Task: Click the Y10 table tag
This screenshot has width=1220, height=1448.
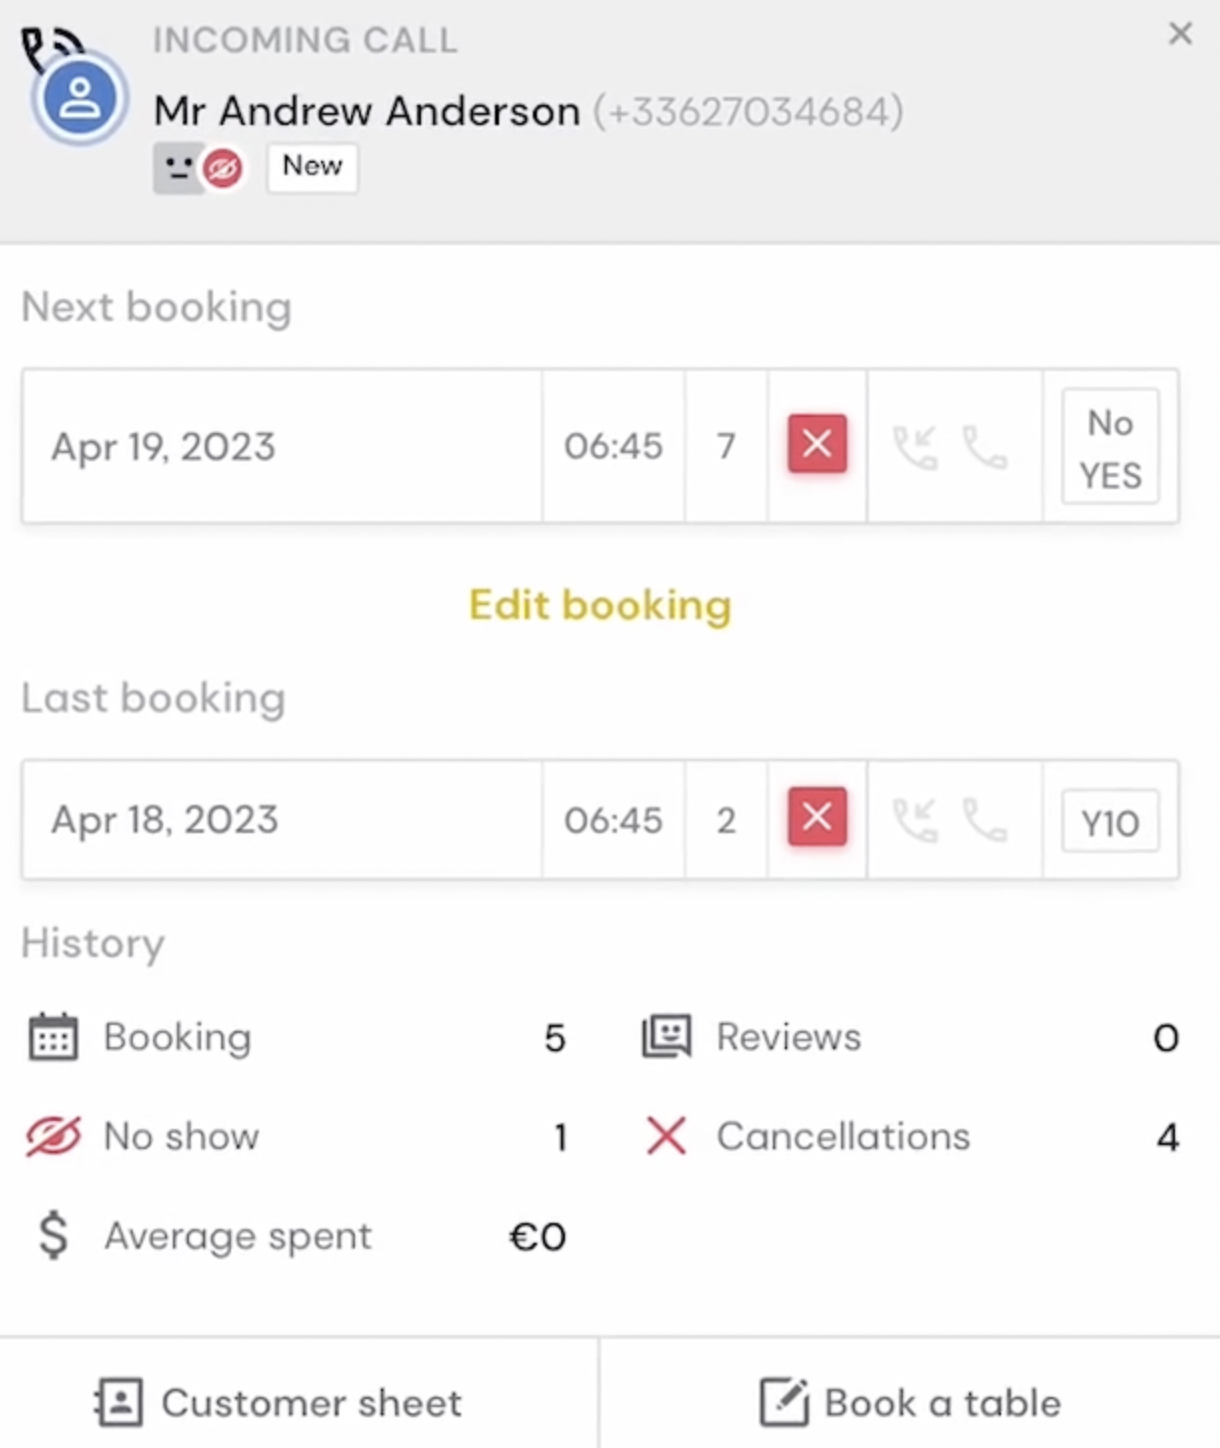Action: pyautogui.click(x=1110, y=822)
